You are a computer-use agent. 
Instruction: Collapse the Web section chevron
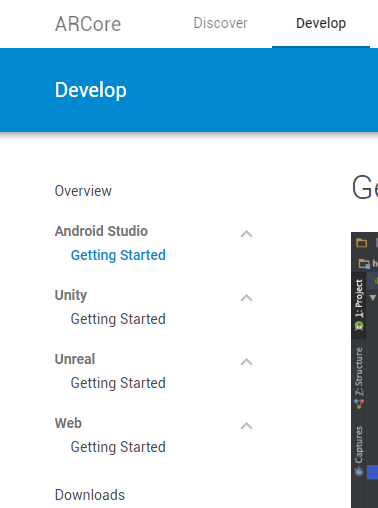tap(246, 426)
